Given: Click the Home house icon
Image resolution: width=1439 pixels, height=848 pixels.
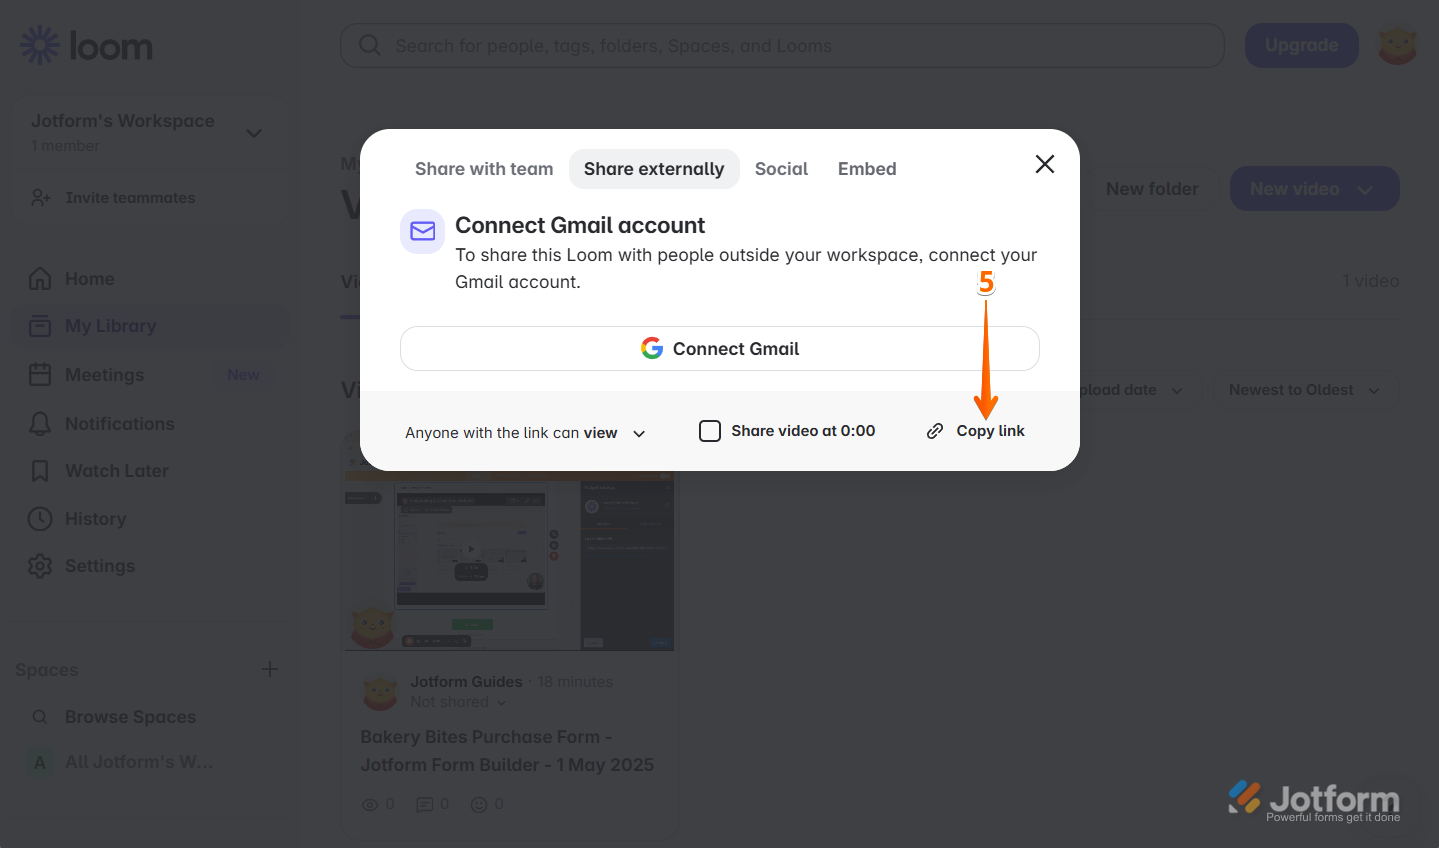Looking at the screenshot, I should click(40, 279).
